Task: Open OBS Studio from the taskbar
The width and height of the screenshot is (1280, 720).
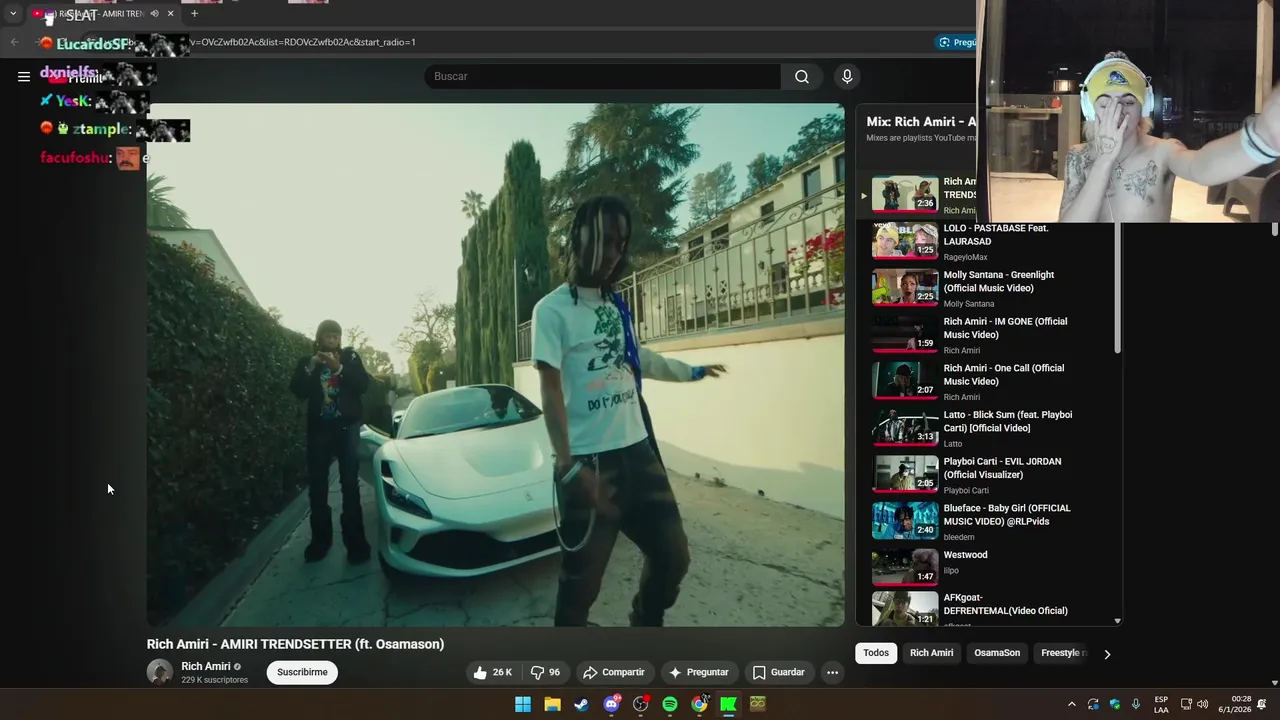Action: point(640,704)
